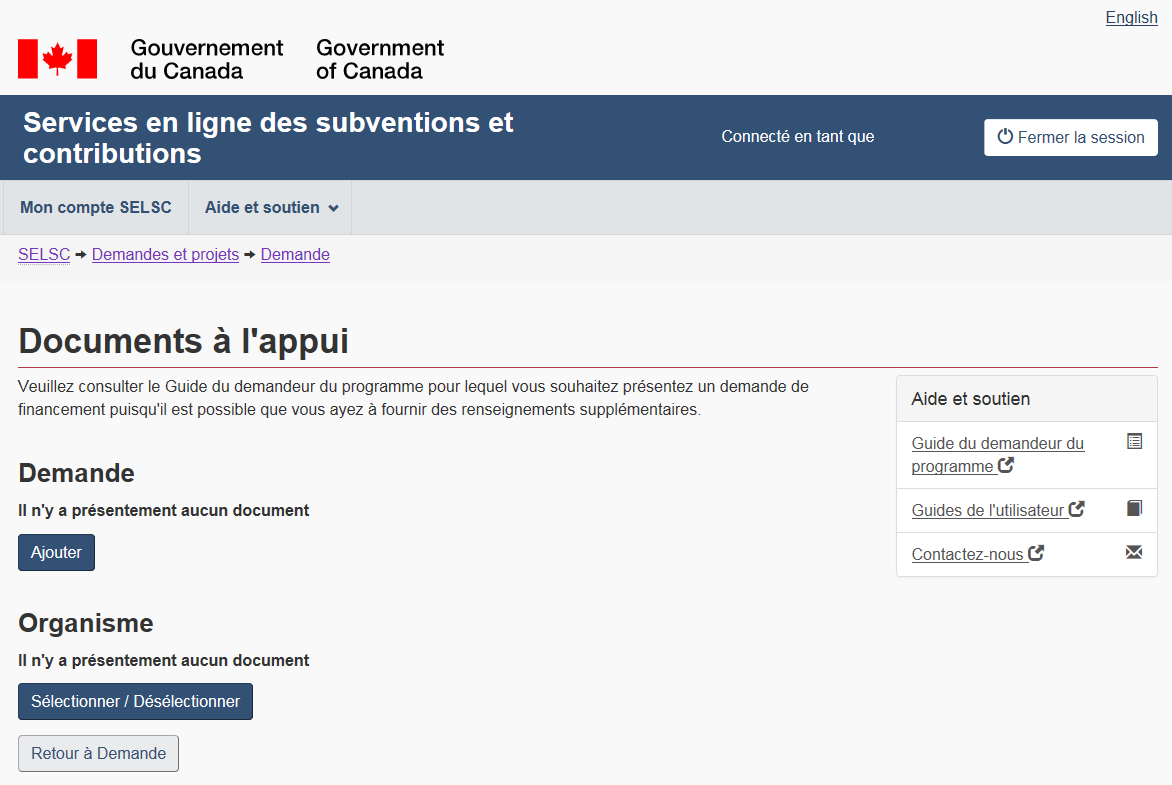Expand the Aide et soutien dropdown arrow

[333, 208]
